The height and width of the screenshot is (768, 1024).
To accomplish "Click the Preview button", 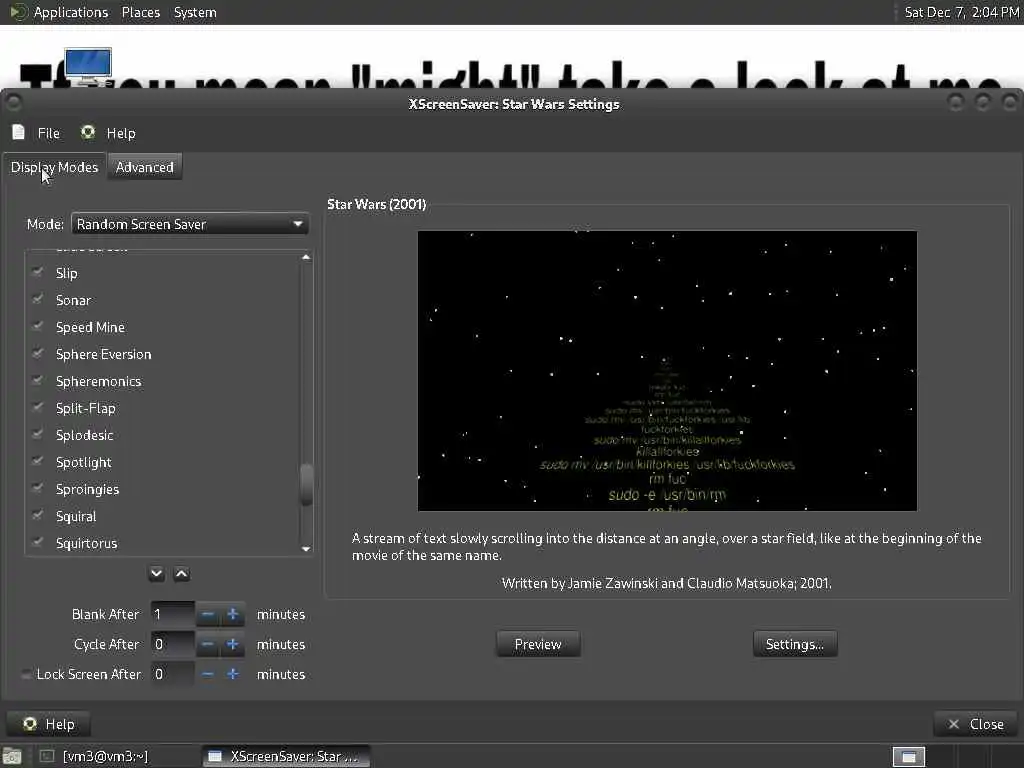I will click(x=538, y=645).
